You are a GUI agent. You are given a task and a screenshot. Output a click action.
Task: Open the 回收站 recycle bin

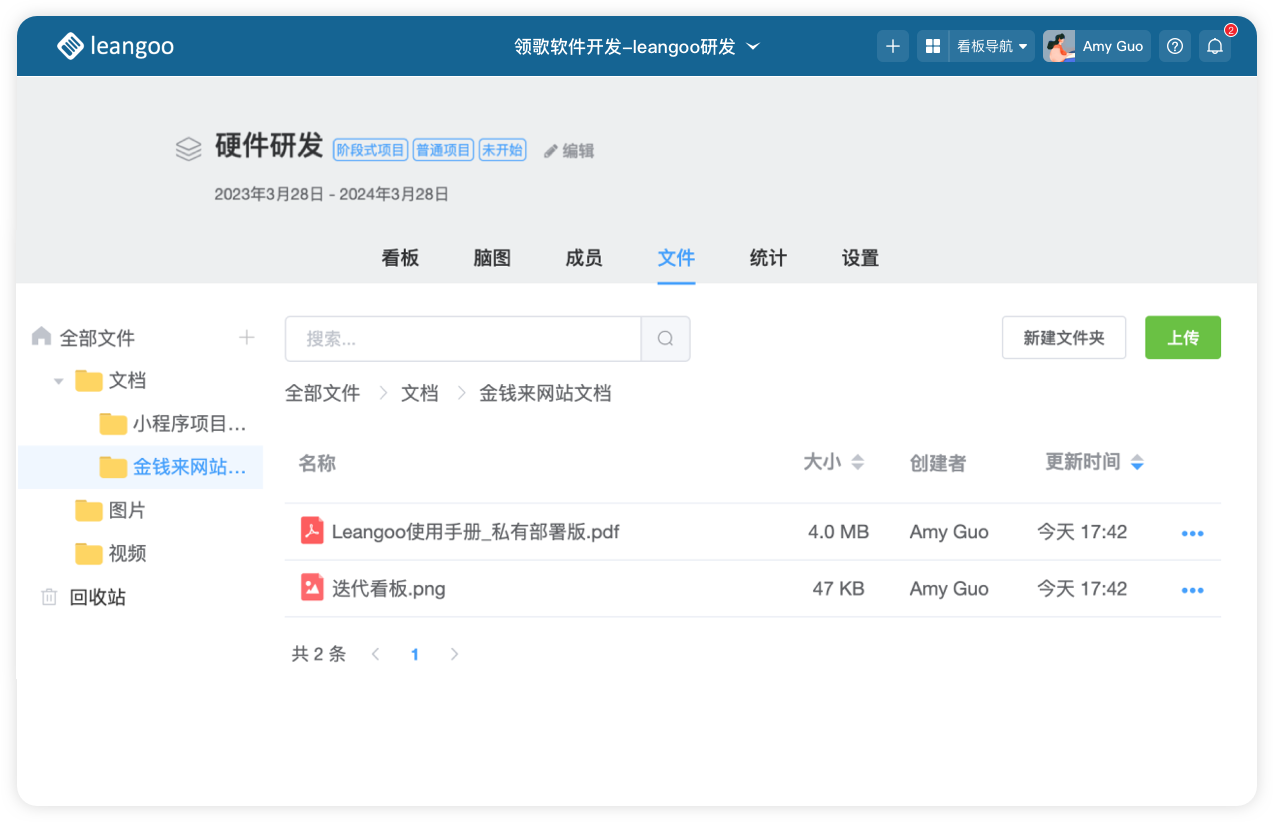[x=97, y=597]
